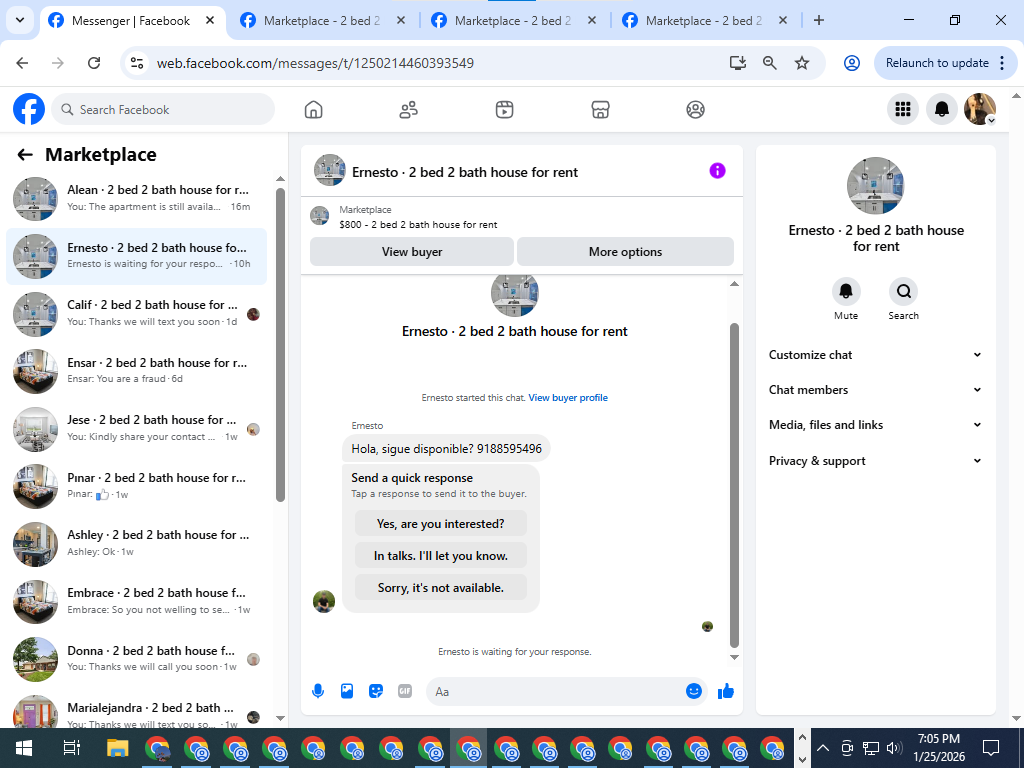
Task: Choose a sticker from the sticker icon
Action: (376, 691)
